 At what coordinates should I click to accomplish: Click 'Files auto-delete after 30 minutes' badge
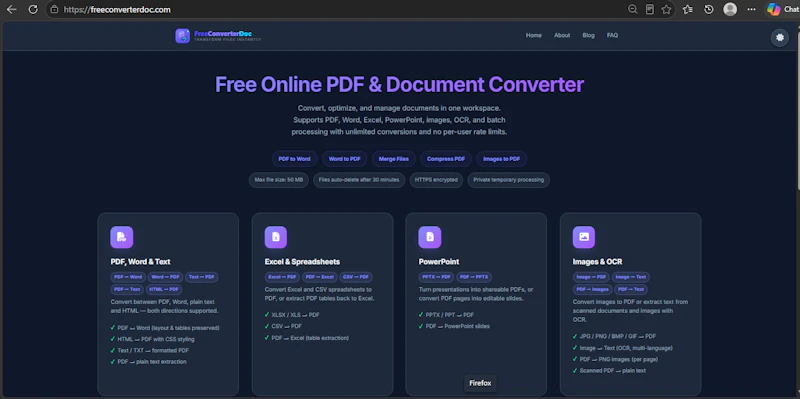pyautogui.click(x=359, y=180)
